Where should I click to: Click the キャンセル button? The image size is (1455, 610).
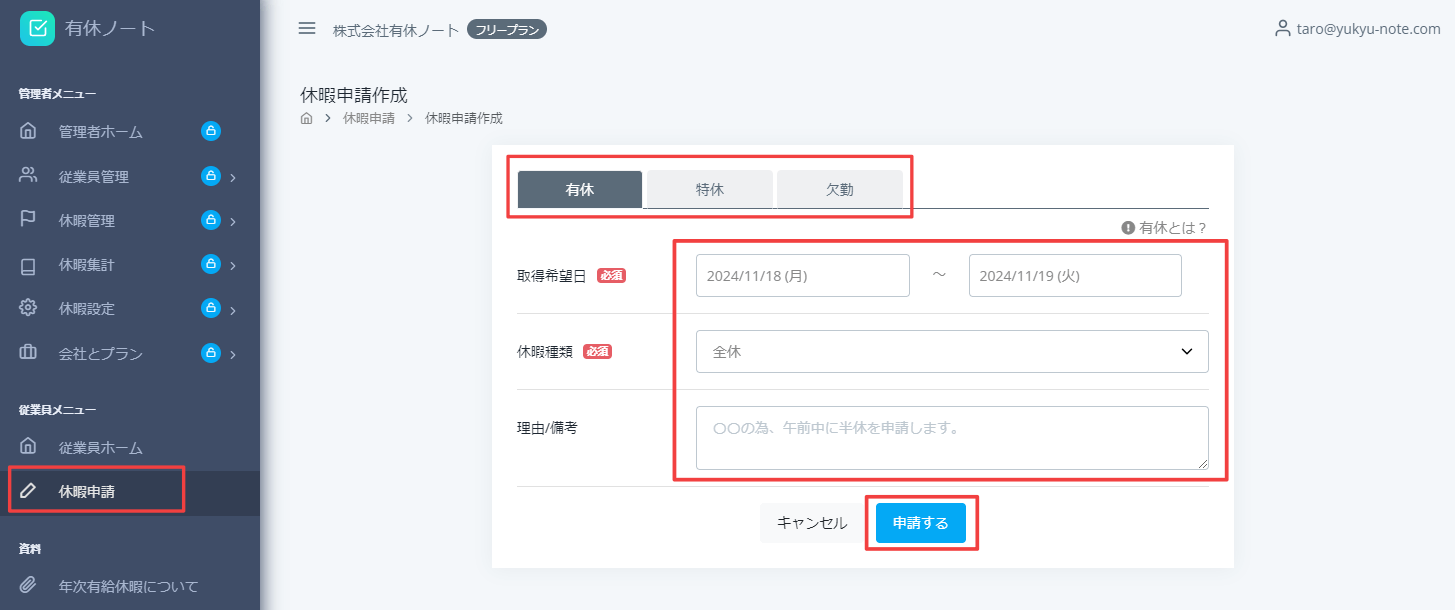812,523
